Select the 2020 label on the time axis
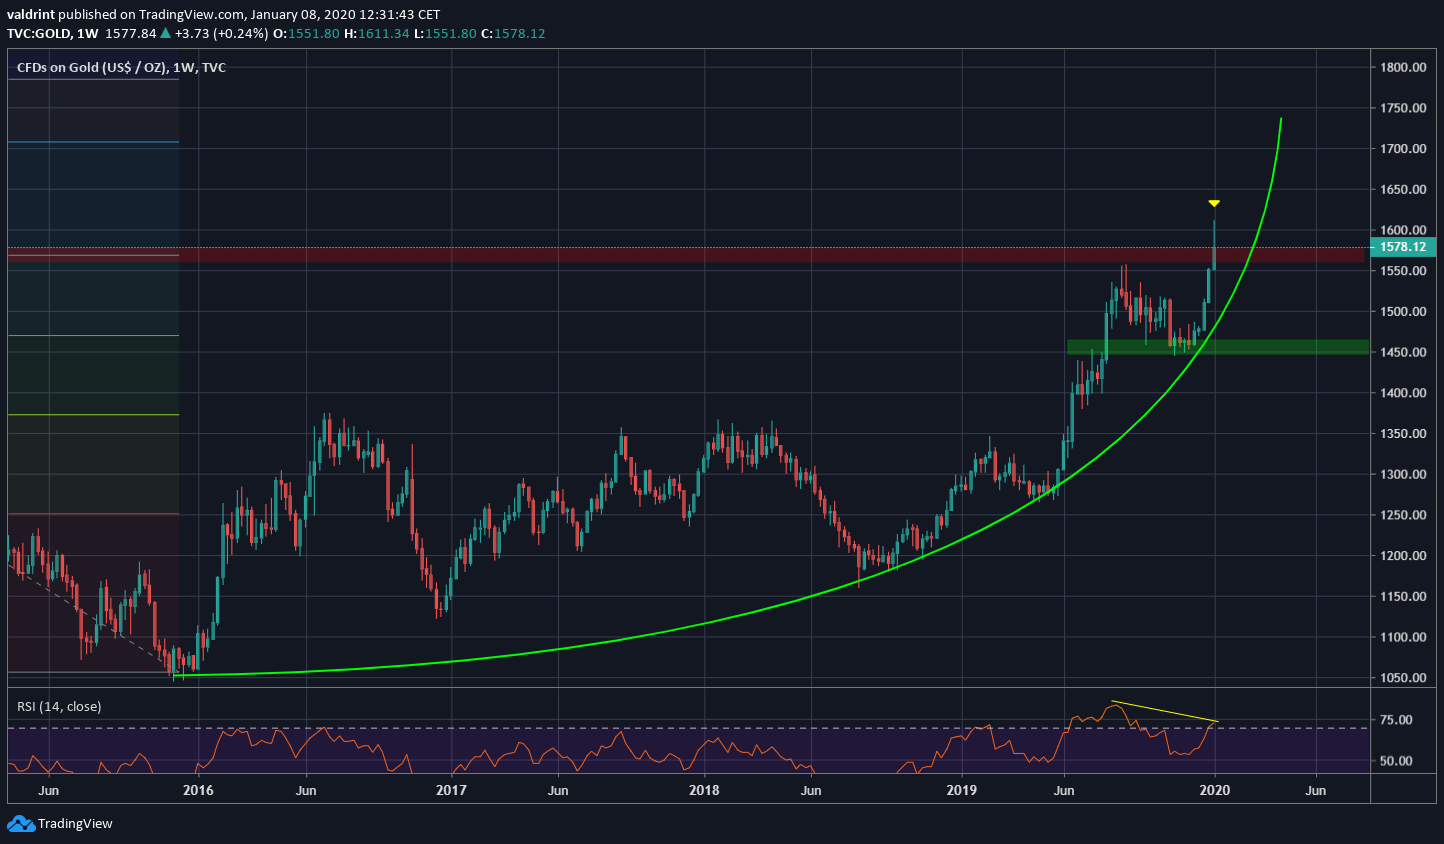1444x844 pixels. (x=1214, y=789)
